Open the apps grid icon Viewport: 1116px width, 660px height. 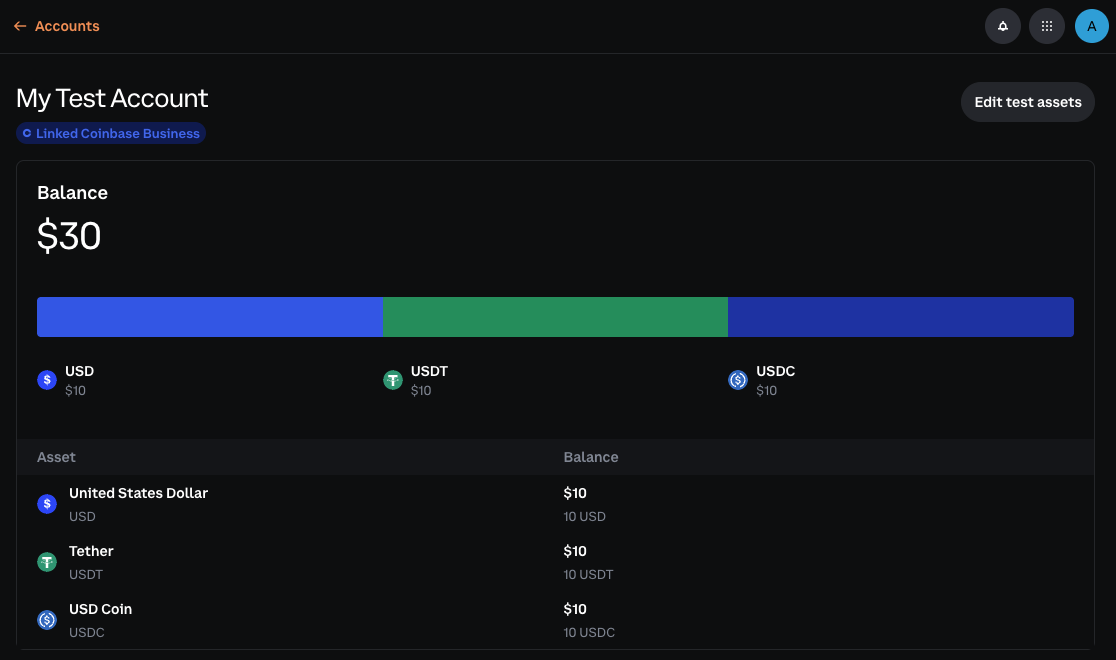pyautogui.click(x=1047, y=26)
